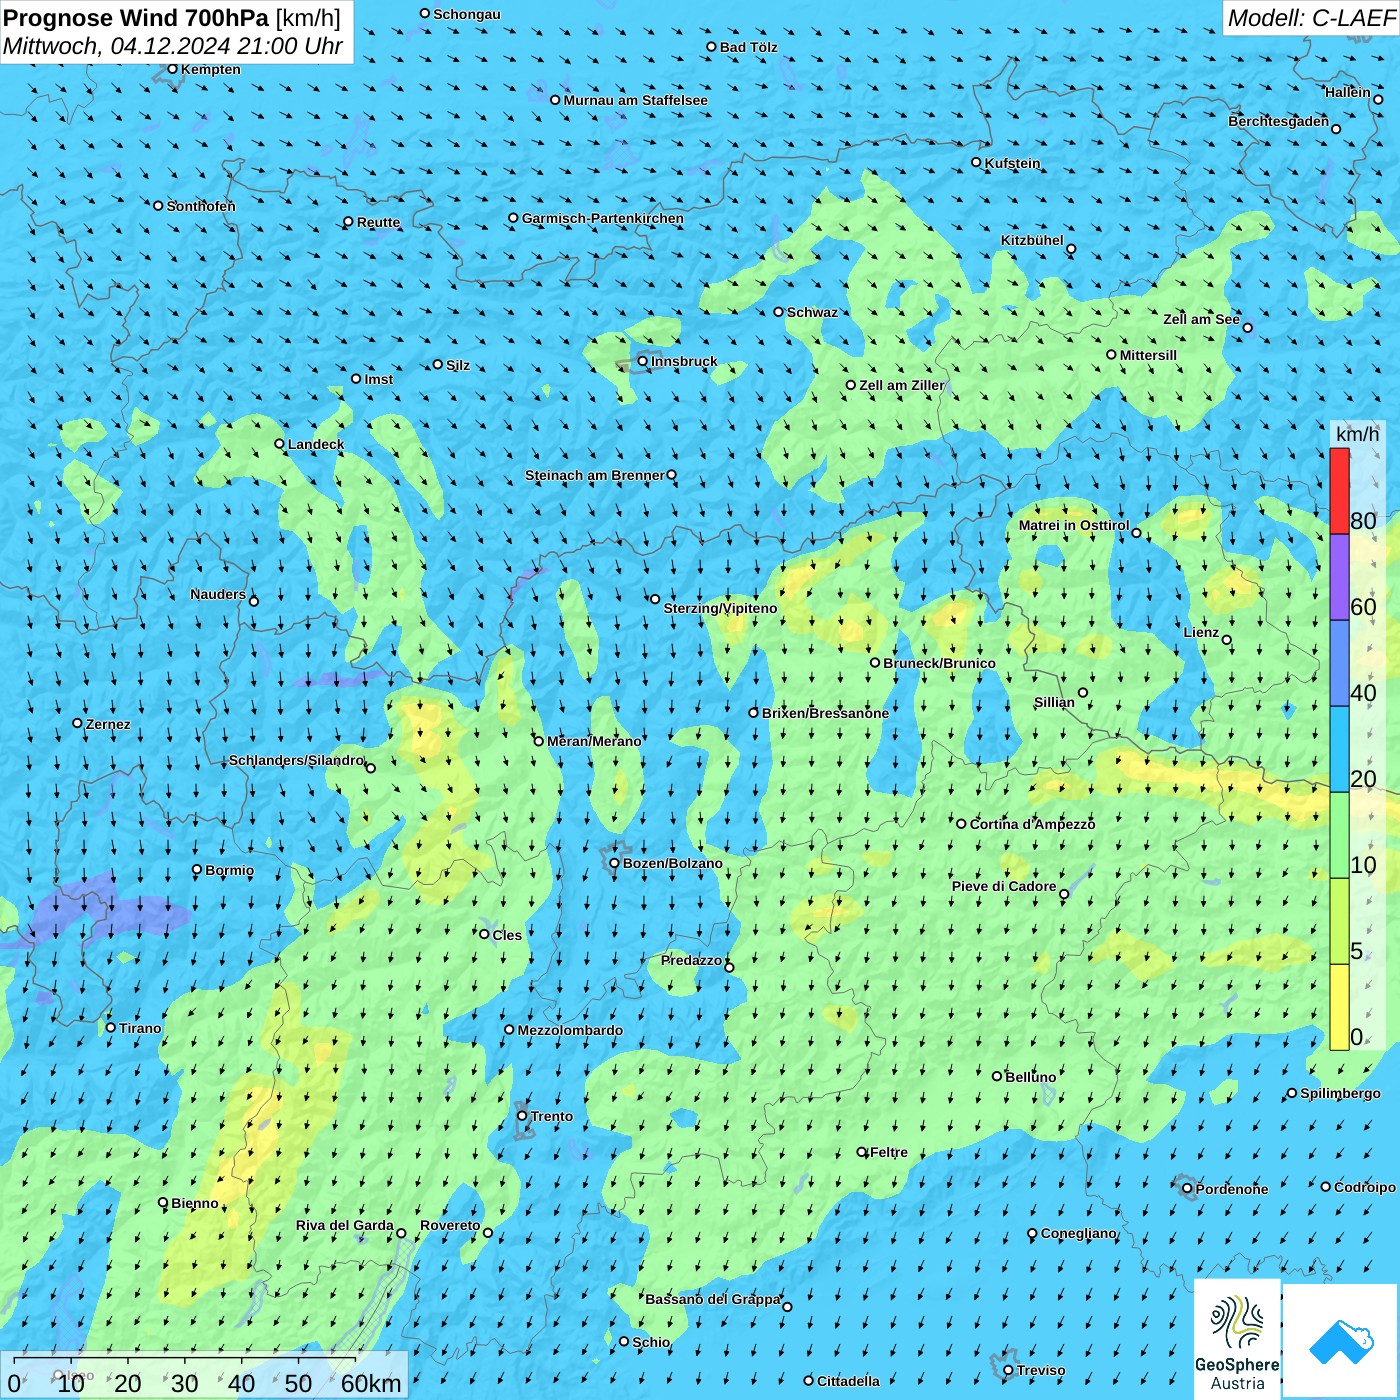1400x1400 pixels.
Task: Click the date 'Mittwoch, 04.12.2024 21:00 Uhr'
Action: pyautogui.click(x=173, y=46)
